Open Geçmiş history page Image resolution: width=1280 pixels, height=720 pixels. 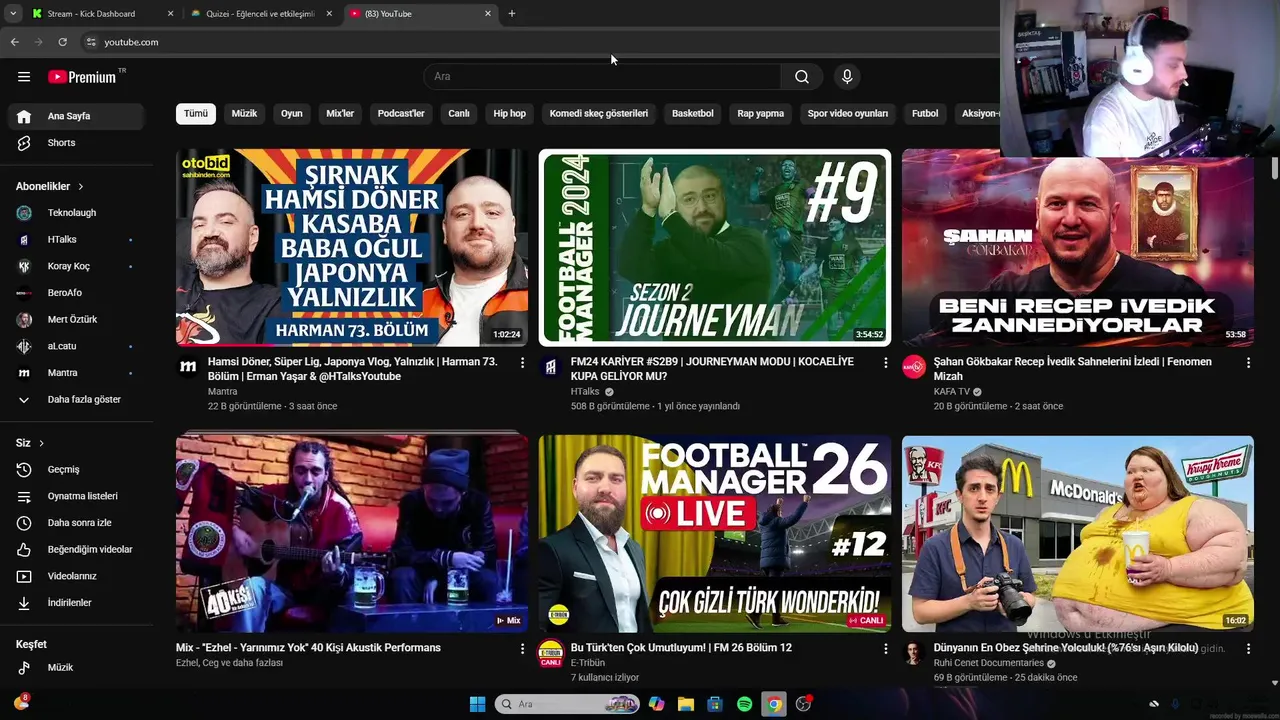click(76, 469)
